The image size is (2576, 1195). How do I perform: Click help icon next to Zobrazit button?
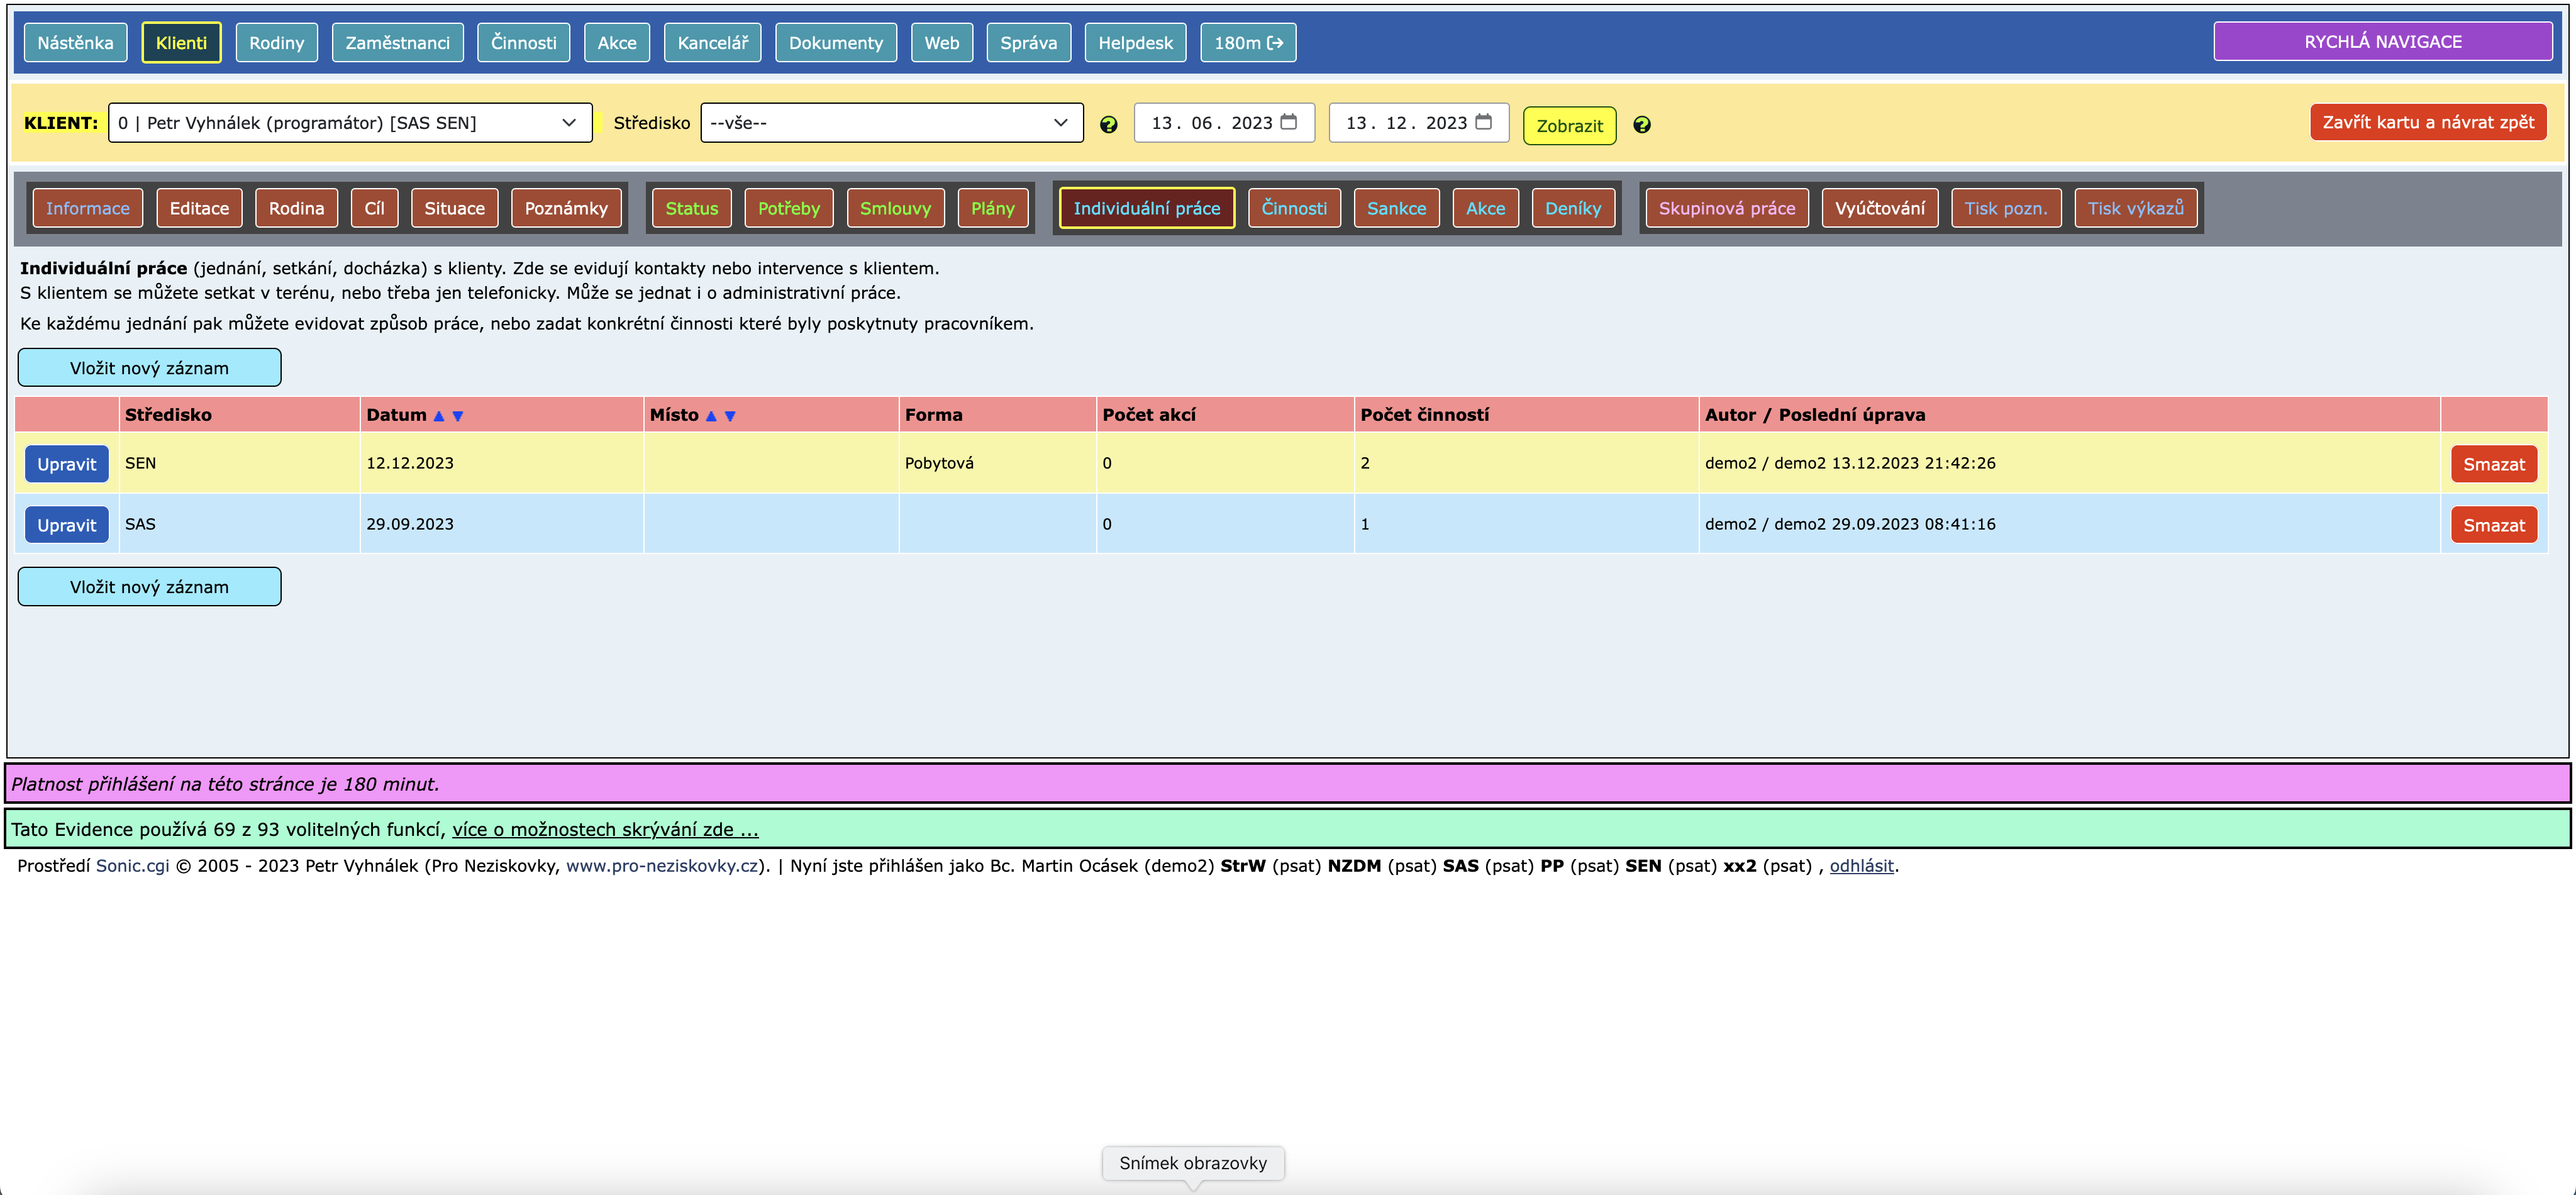[1641, 125]
